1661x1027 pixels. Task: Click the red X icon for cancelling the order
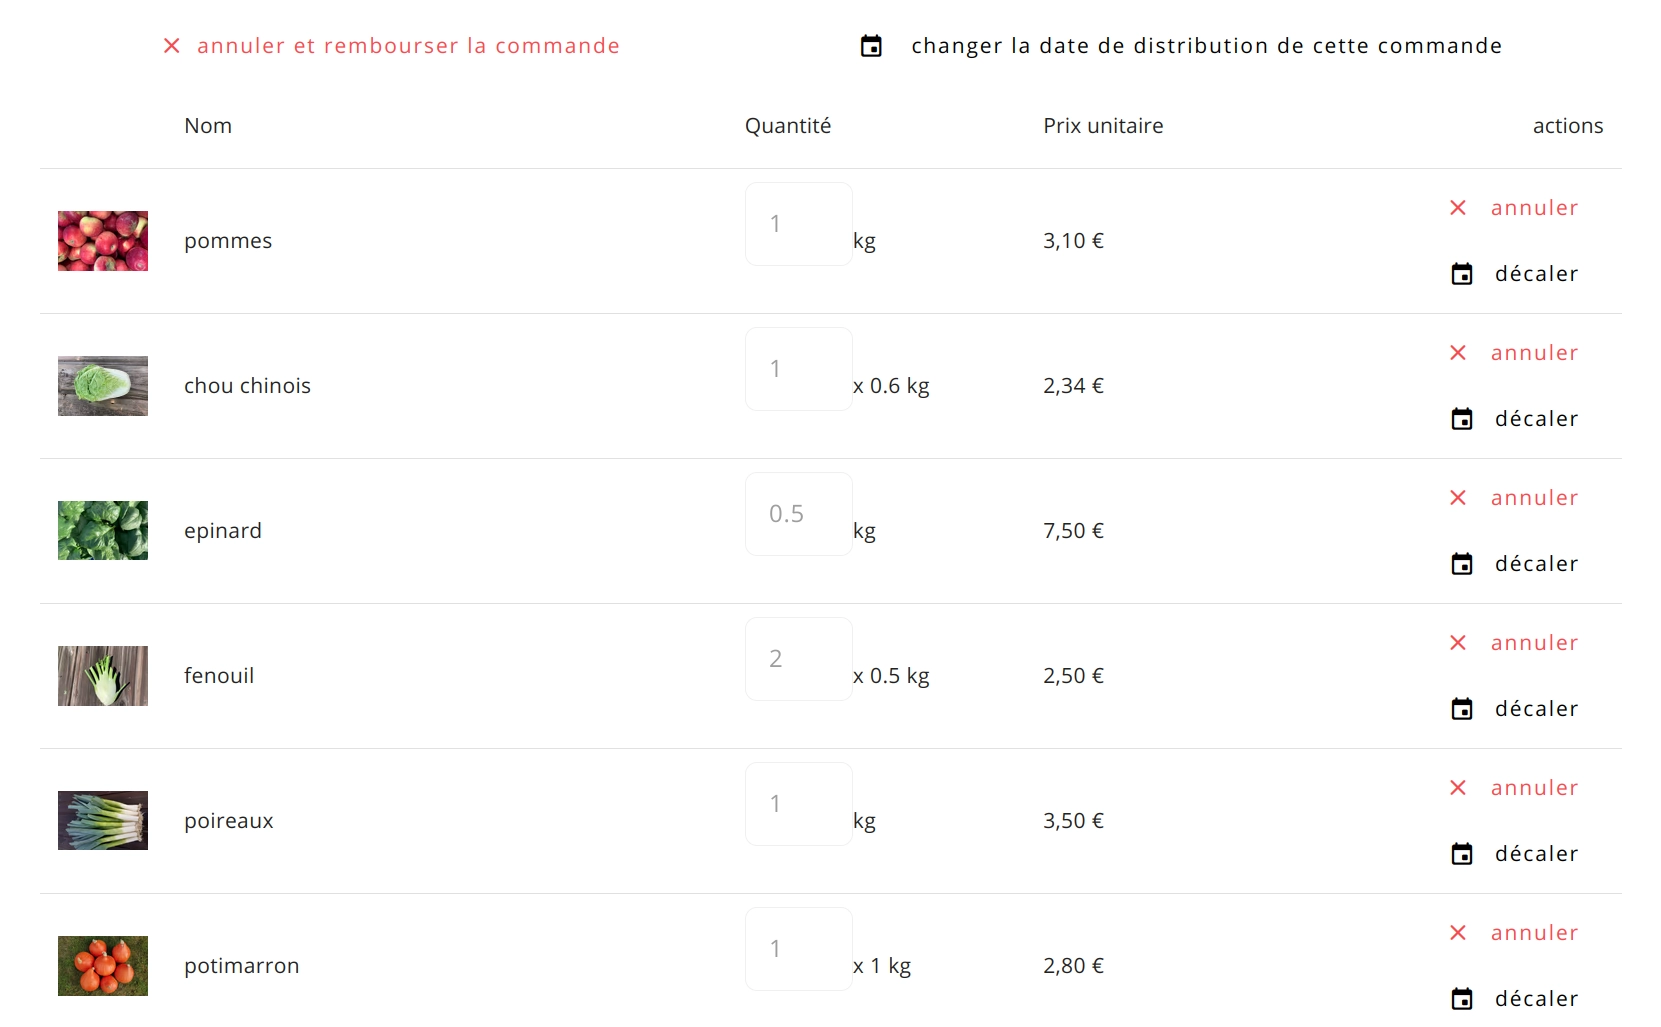(x=172, y=46)
